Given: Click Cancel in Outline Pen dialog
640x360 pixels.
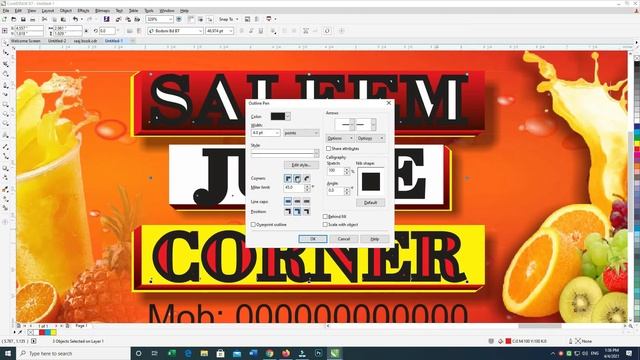Looking at the screenshot, I should tap(344, 239).
